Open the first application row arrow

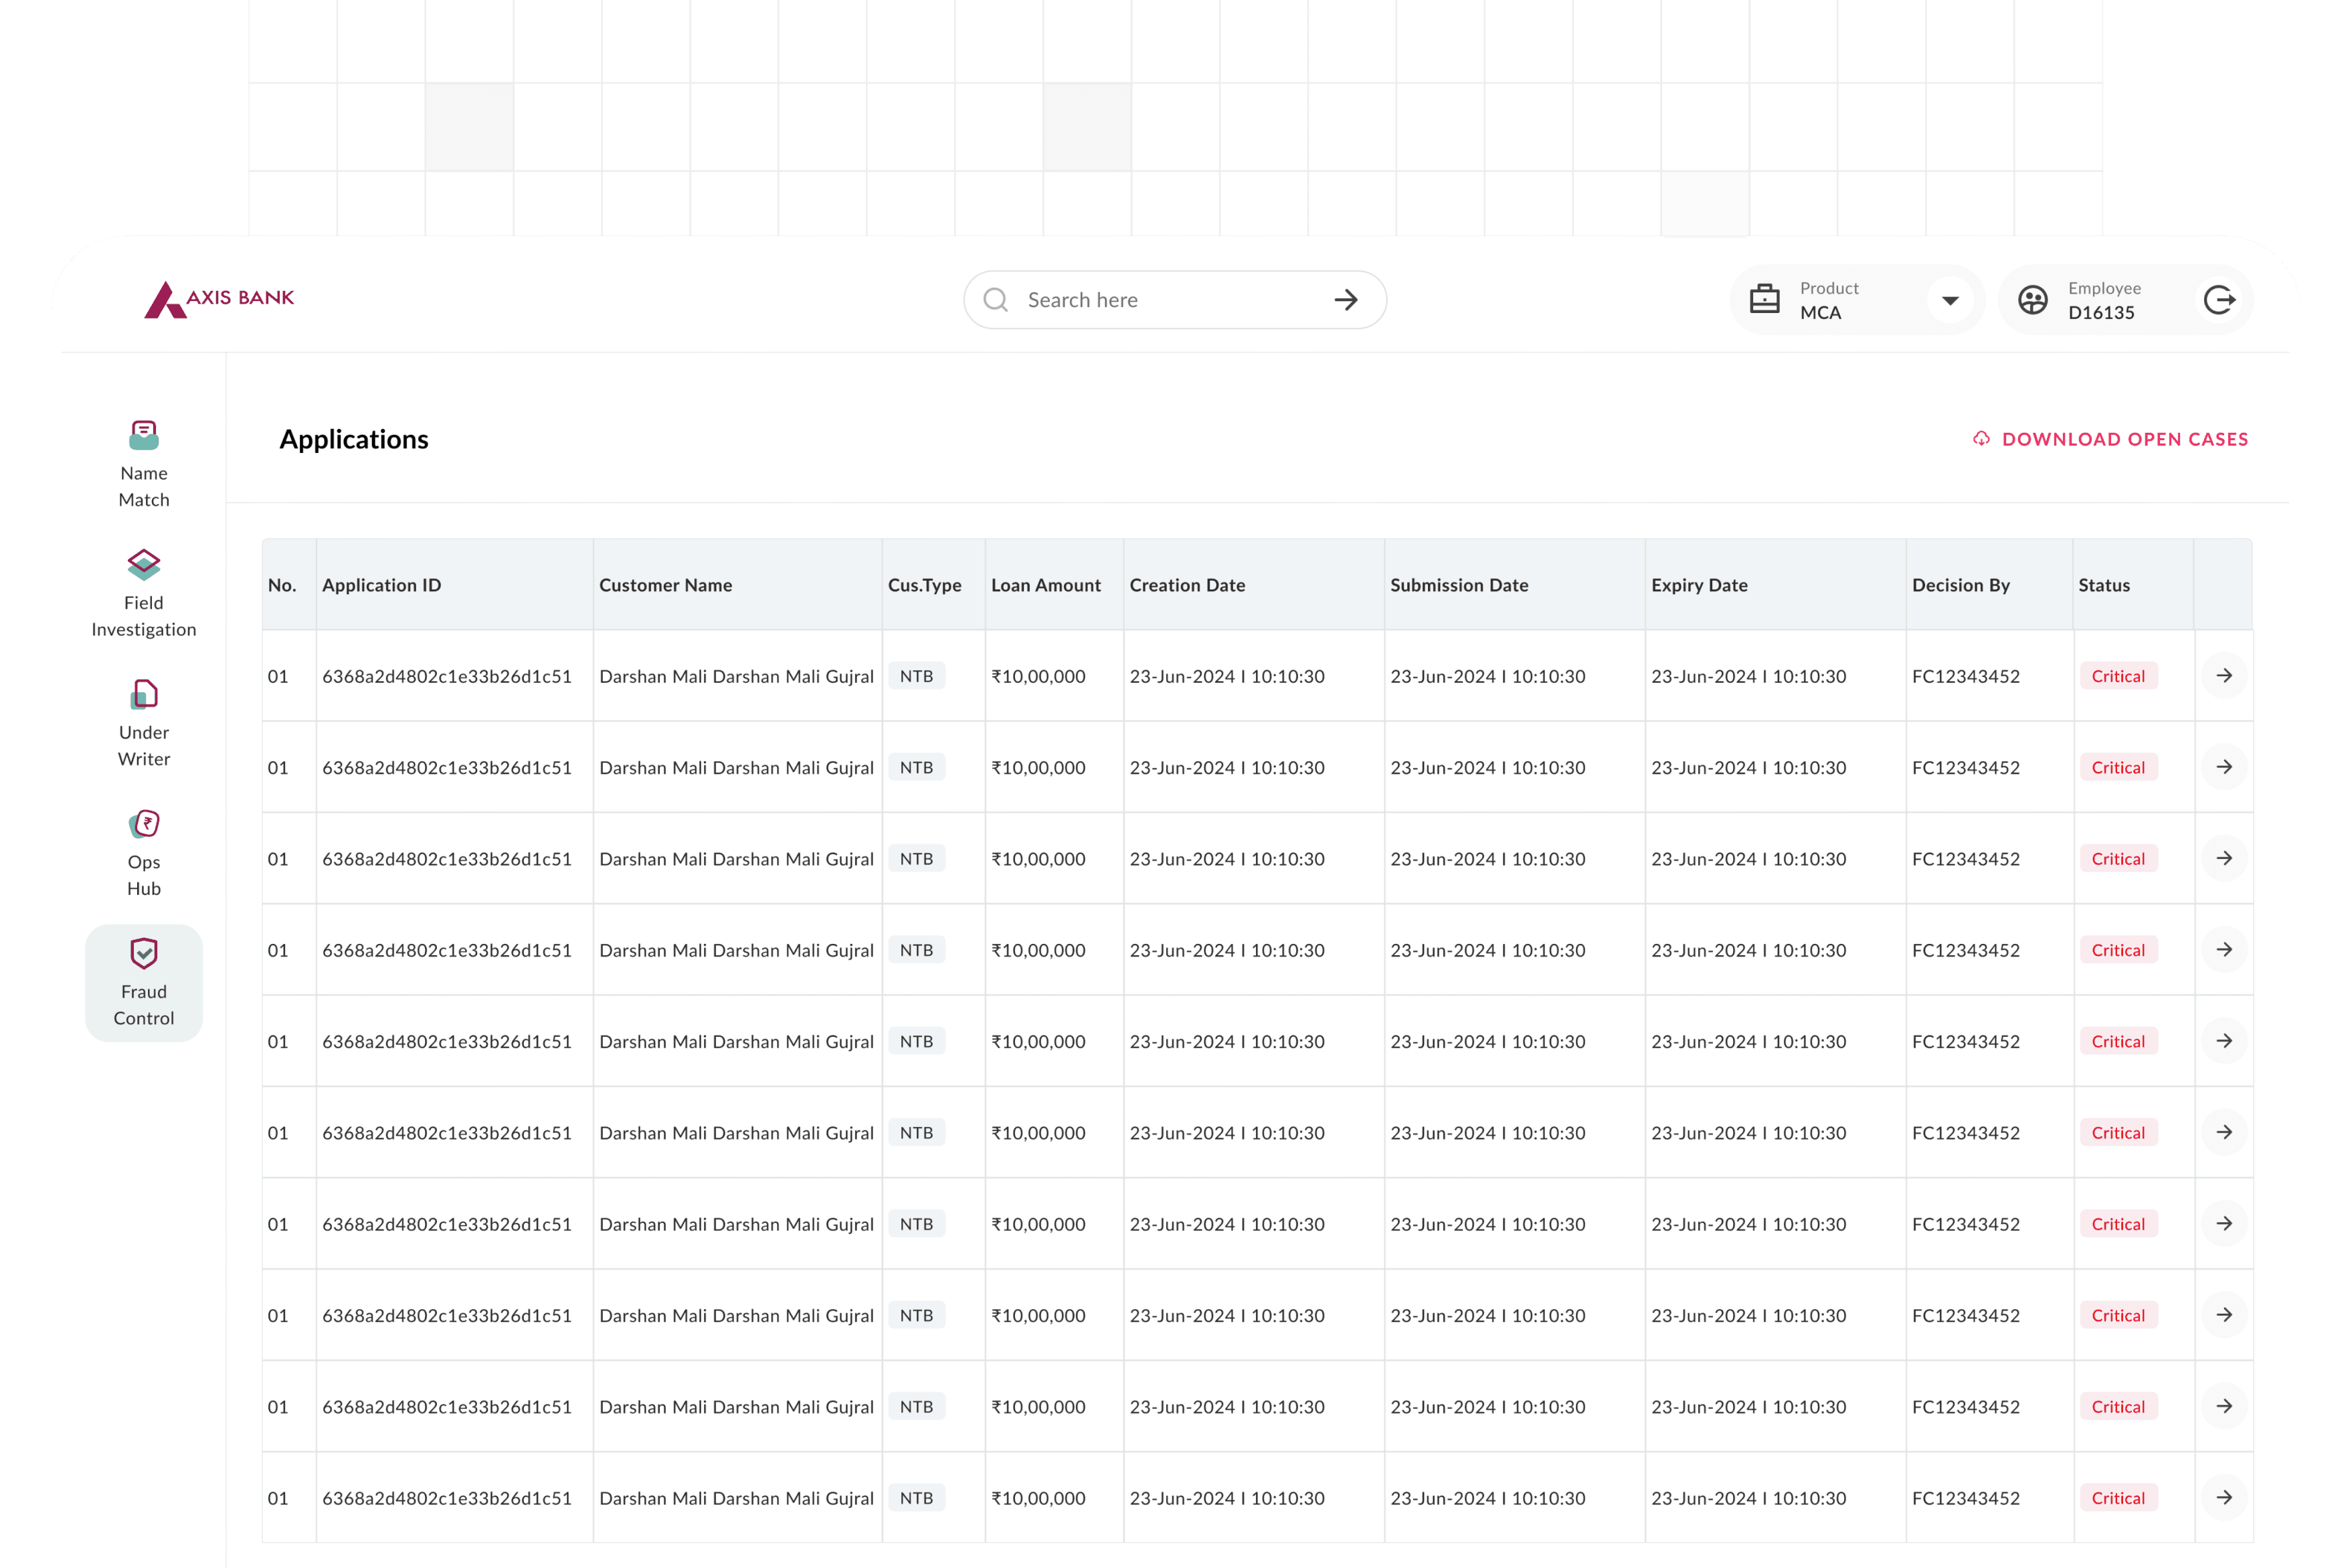pyautogui.click(x=2224, y=676)
